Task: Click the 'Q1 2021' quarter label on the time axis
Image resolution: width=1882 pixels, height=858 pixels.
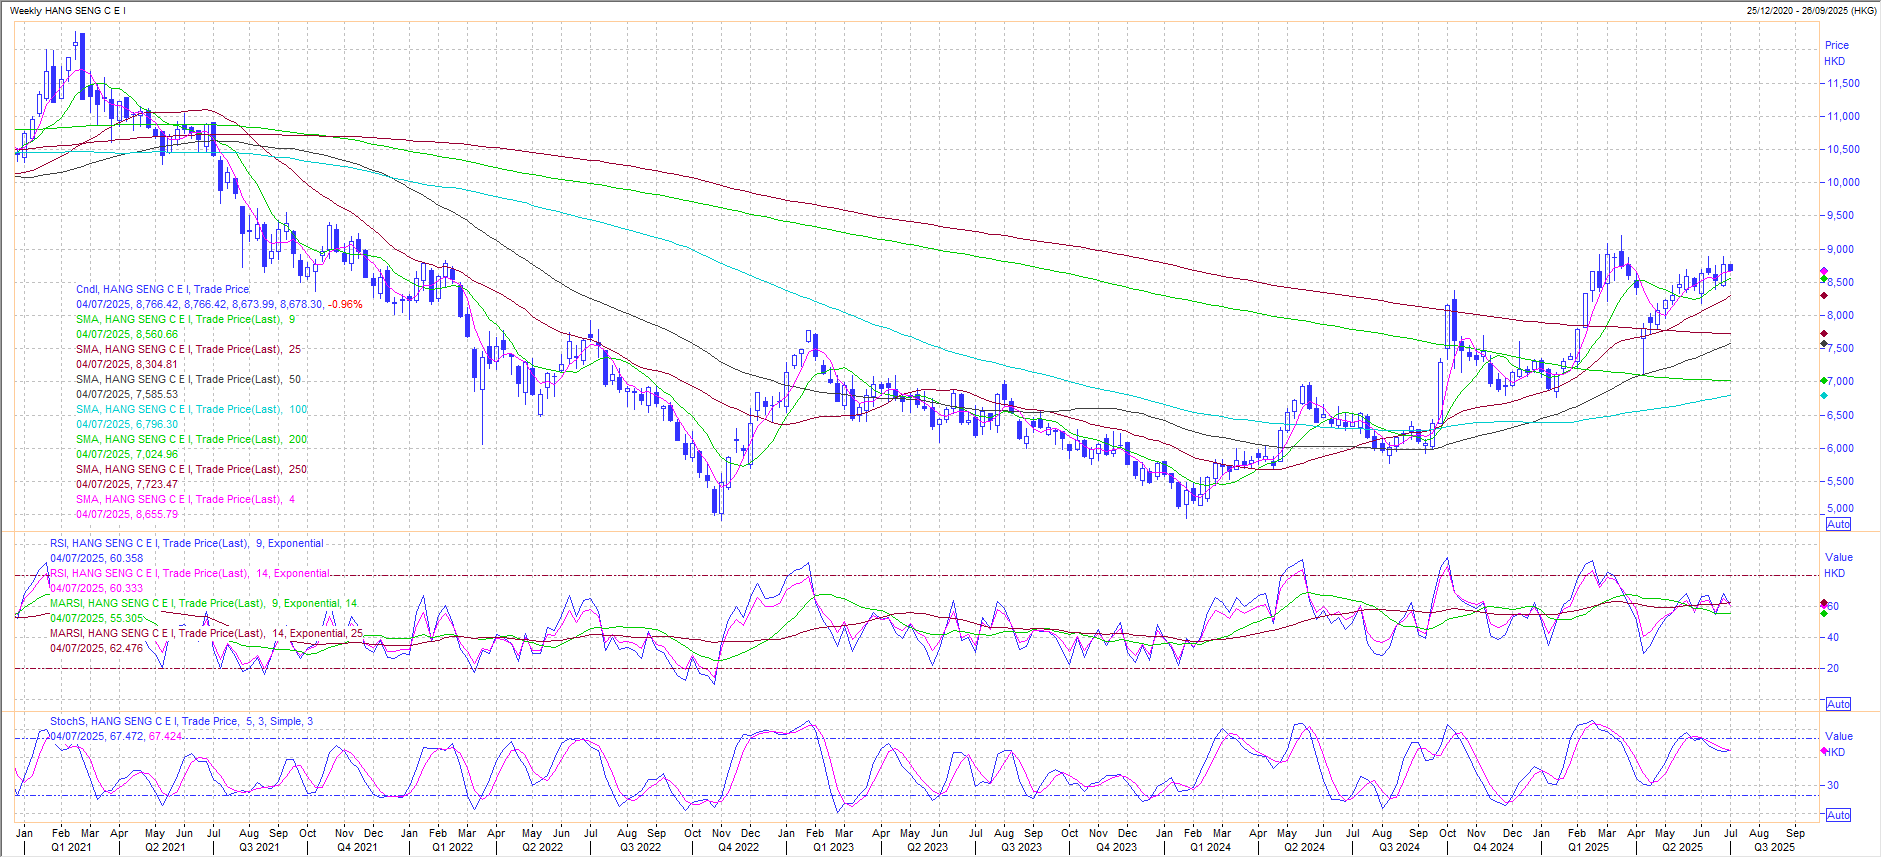Action: (x=71, y=847)
